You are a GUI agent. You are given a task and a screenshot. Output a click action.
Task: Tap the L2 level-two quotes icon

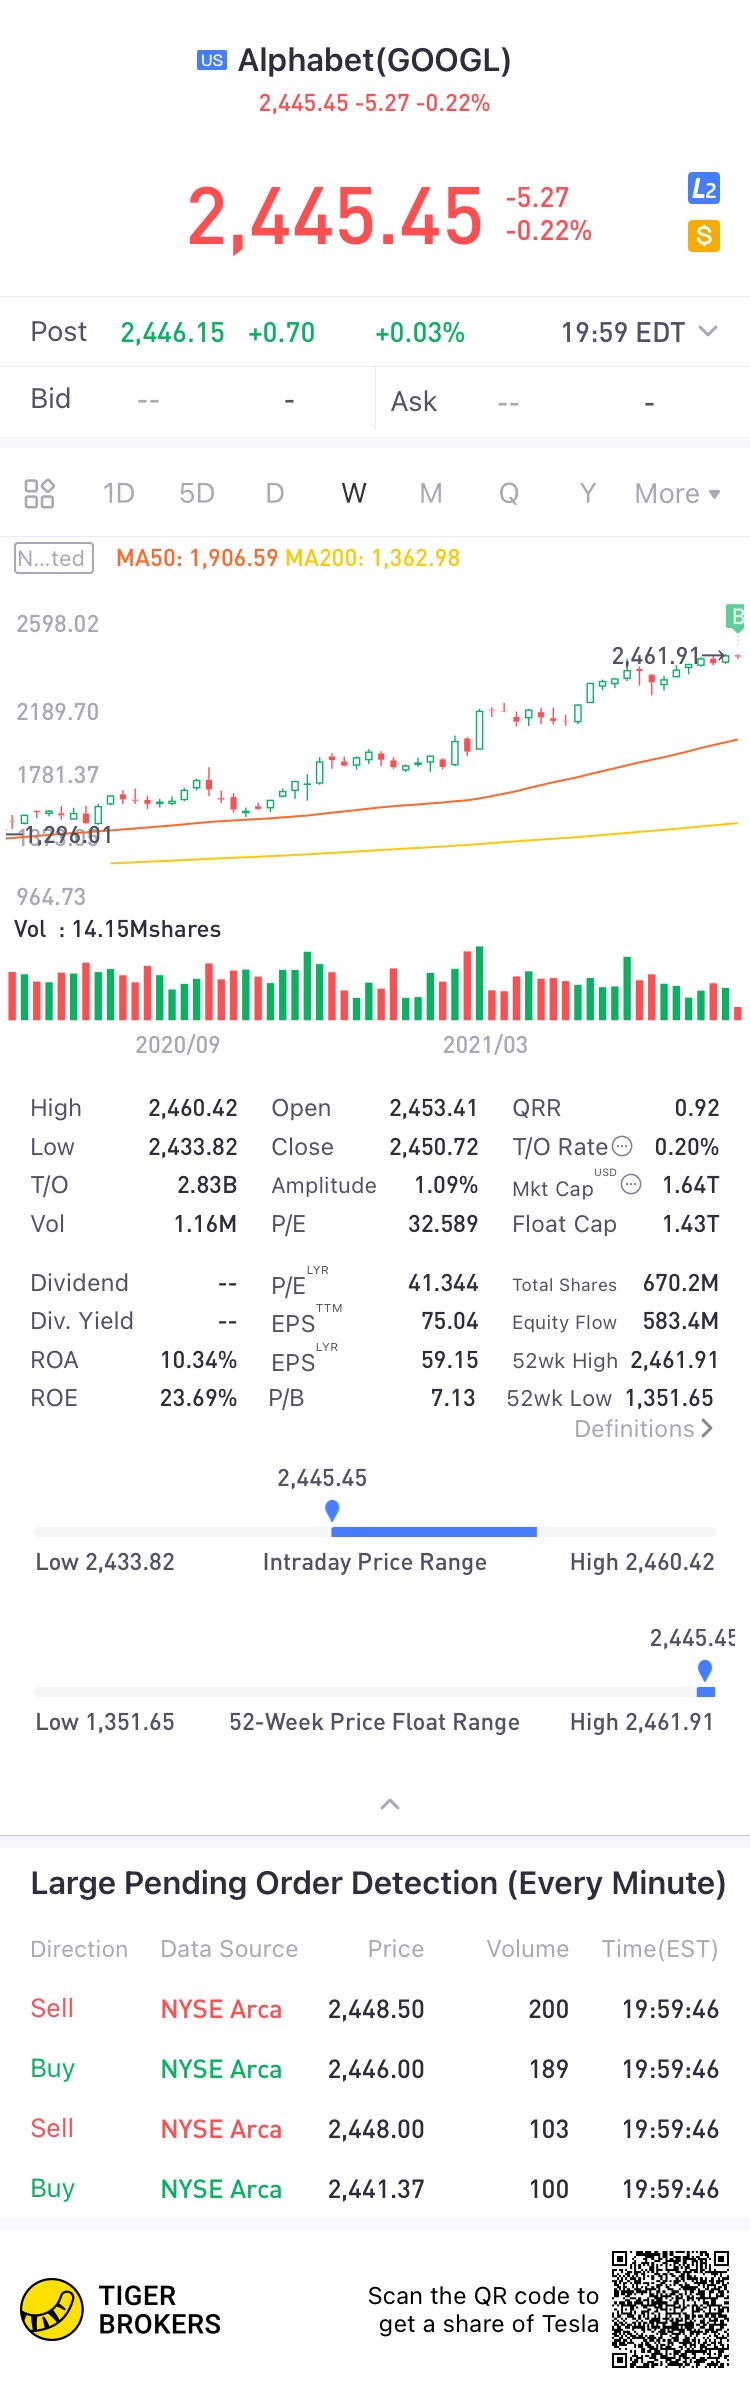coord(704,188)
